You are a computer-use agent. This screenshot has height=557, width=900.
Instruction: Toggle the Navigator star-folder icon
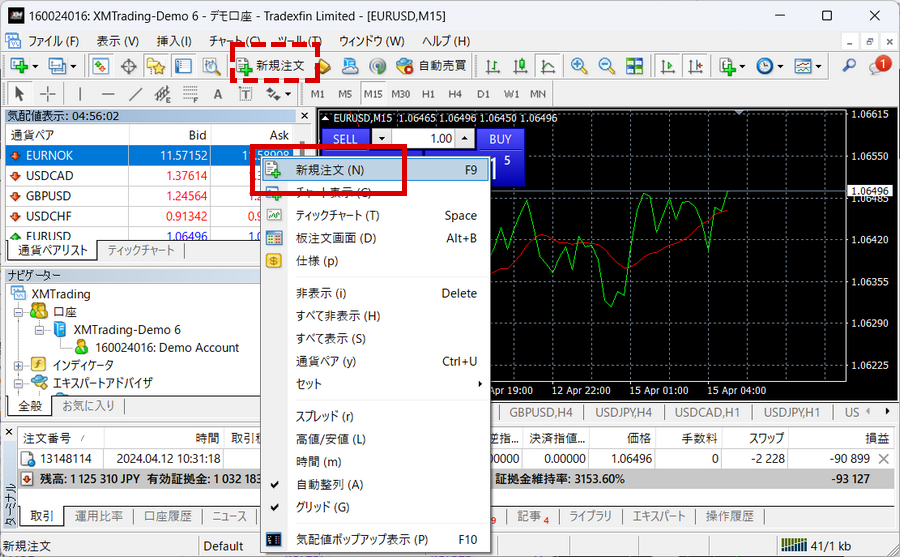pos(156,66)
